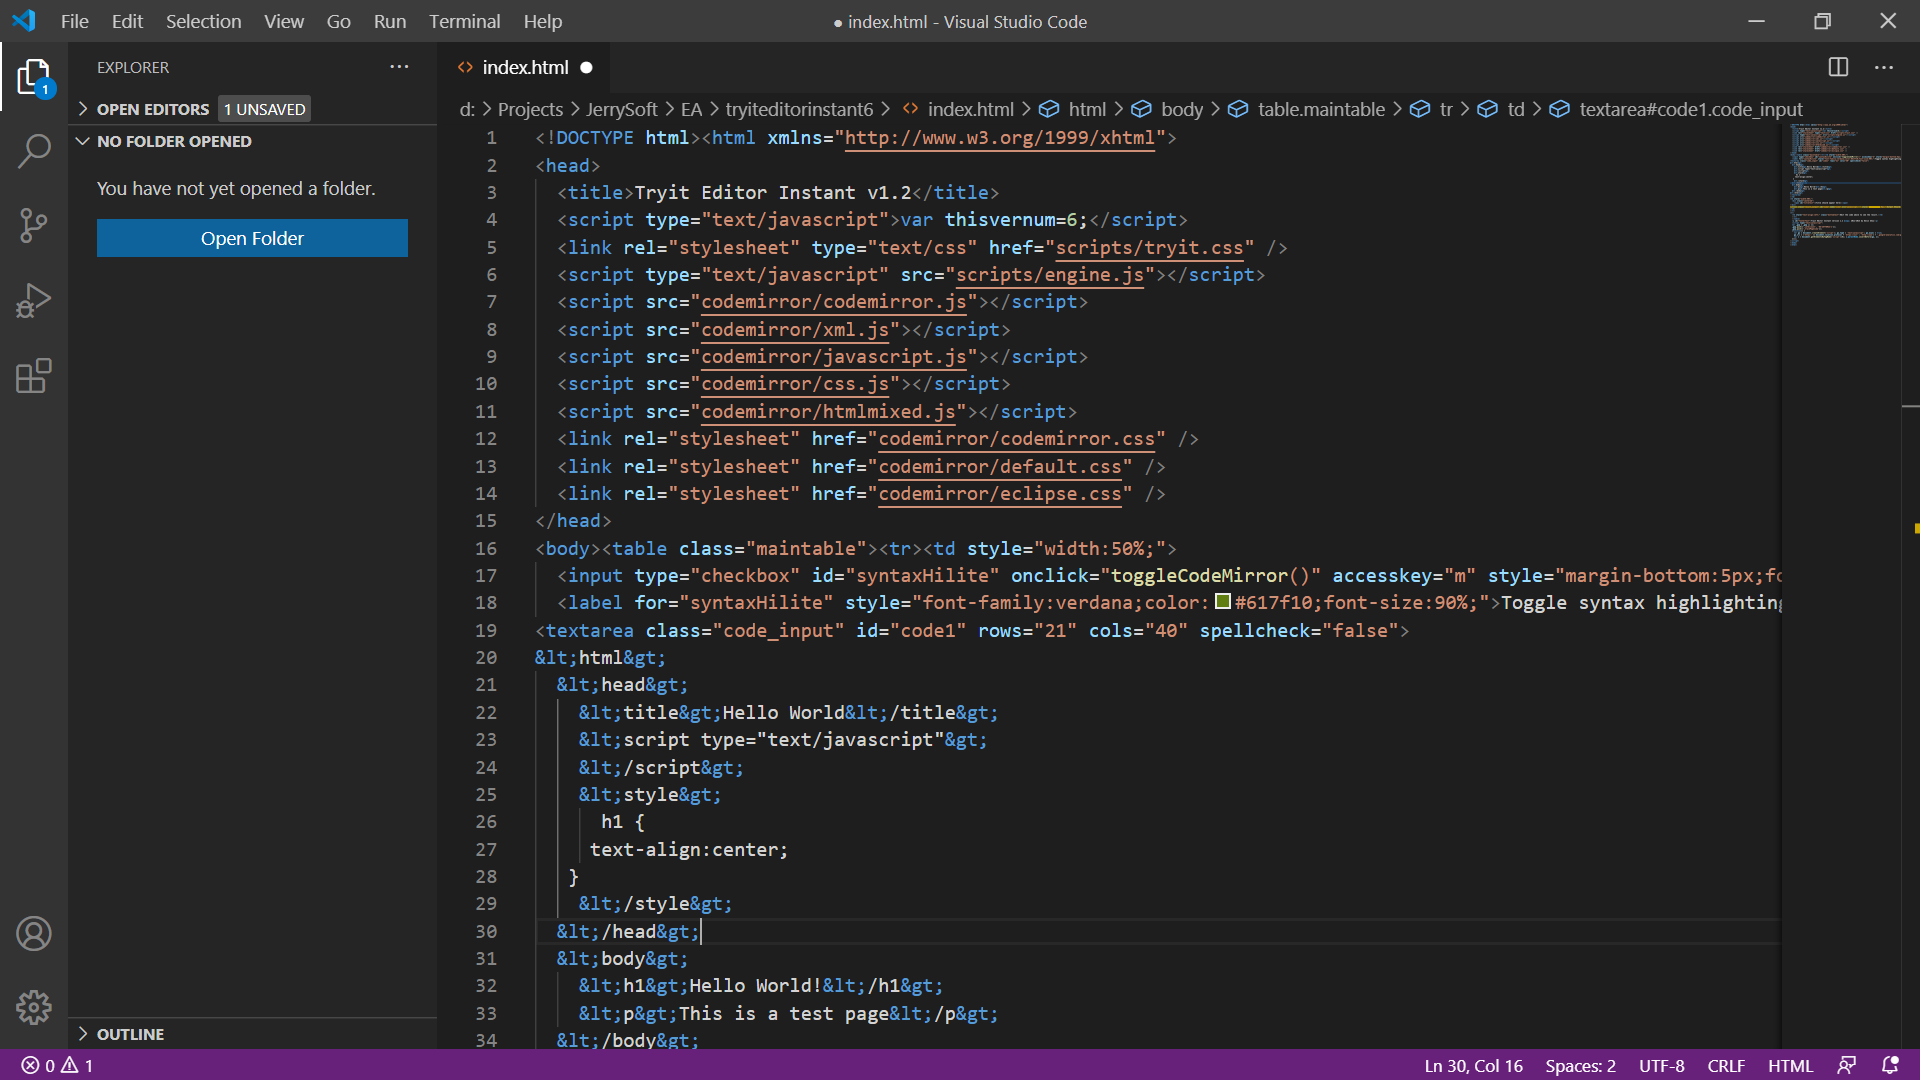Open the EA breadcrumb dropdown
Image resolution: width=1920 pixels, height=1080 pixels.
(691, 109)
